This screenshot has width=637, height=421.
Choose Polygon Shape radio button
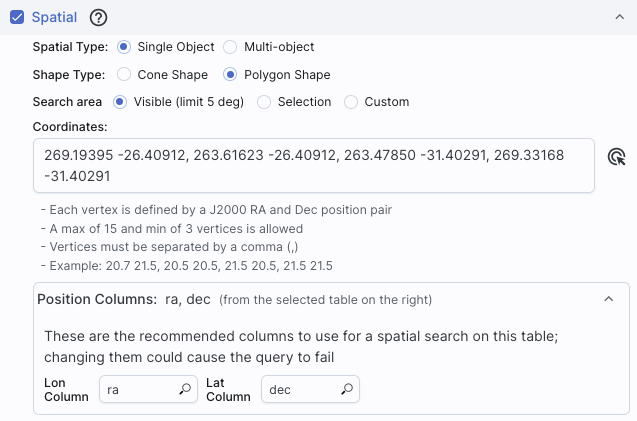[x=230, y=74]
